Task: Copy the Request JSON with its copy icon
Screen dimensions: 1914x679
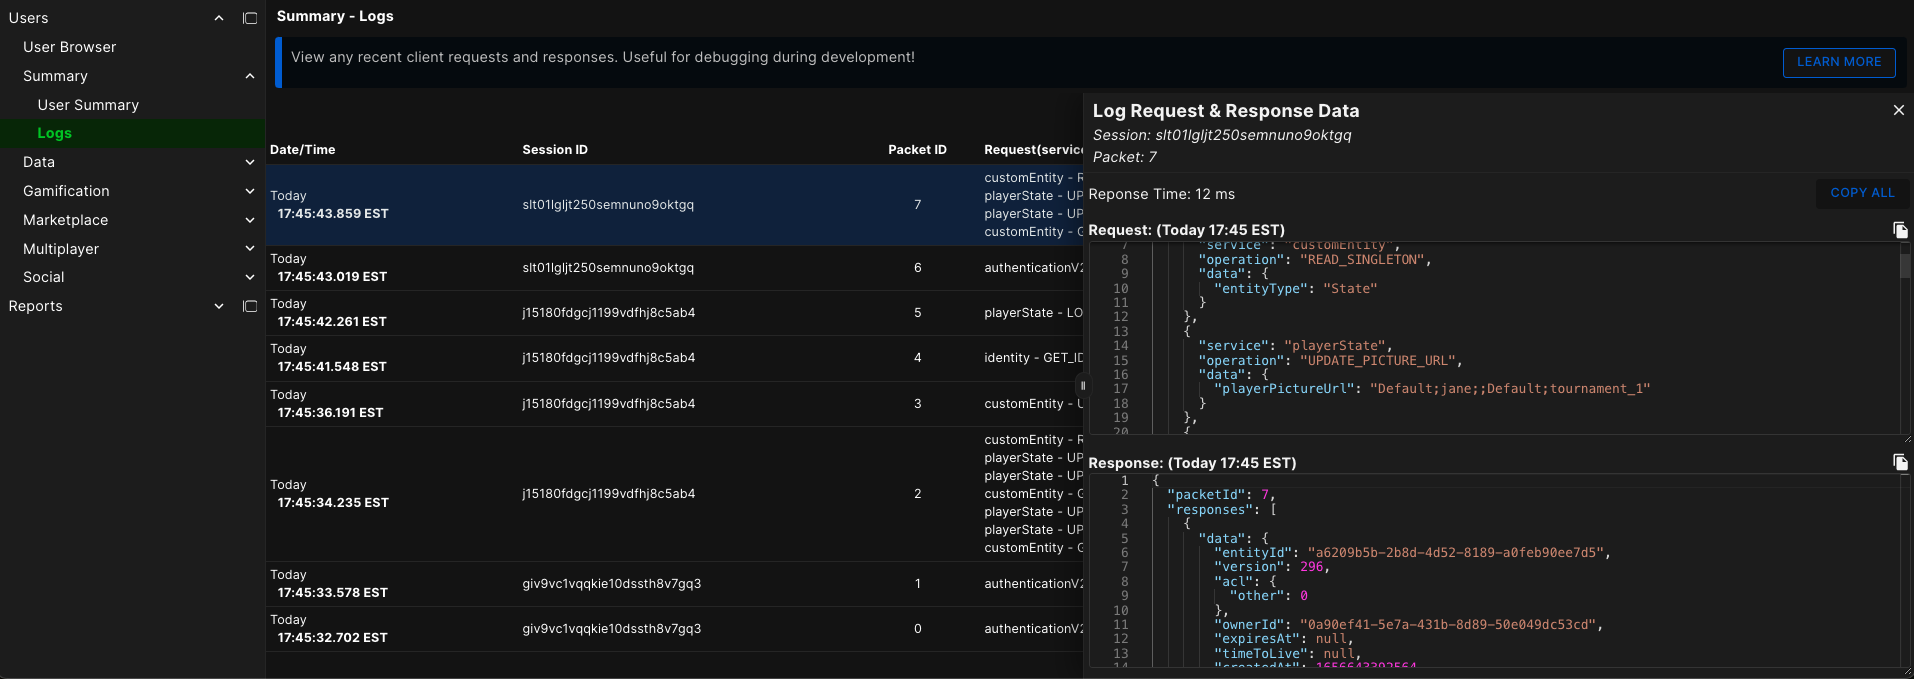Action: click(1900, 230)
